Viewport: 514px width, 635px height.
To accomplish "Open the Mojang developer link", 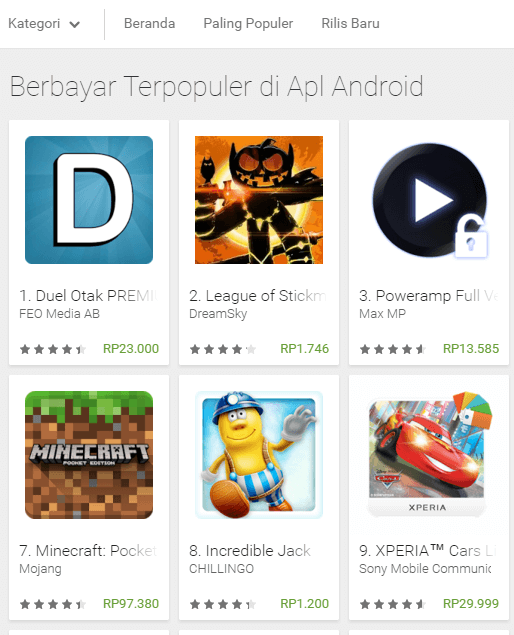I will (40, 569).
